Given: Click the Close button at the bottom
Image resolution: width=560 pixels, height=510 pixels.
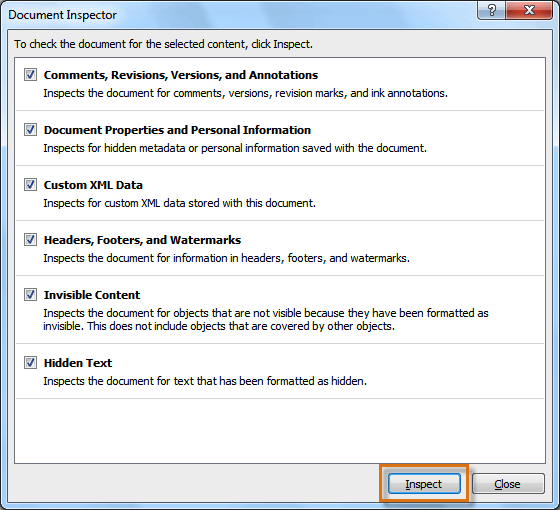Looking at the screenshot, I should pyautogui.click(x=508, y=484).
